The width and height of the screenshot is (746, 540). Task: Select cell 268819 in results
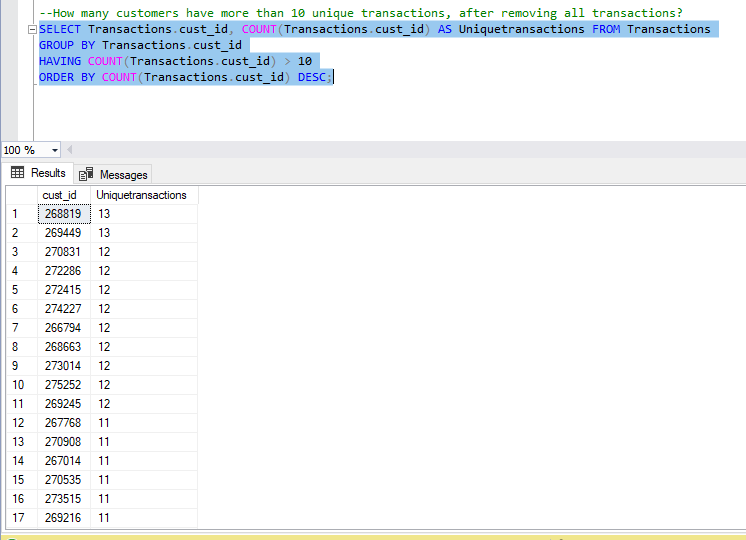[64, 214]
